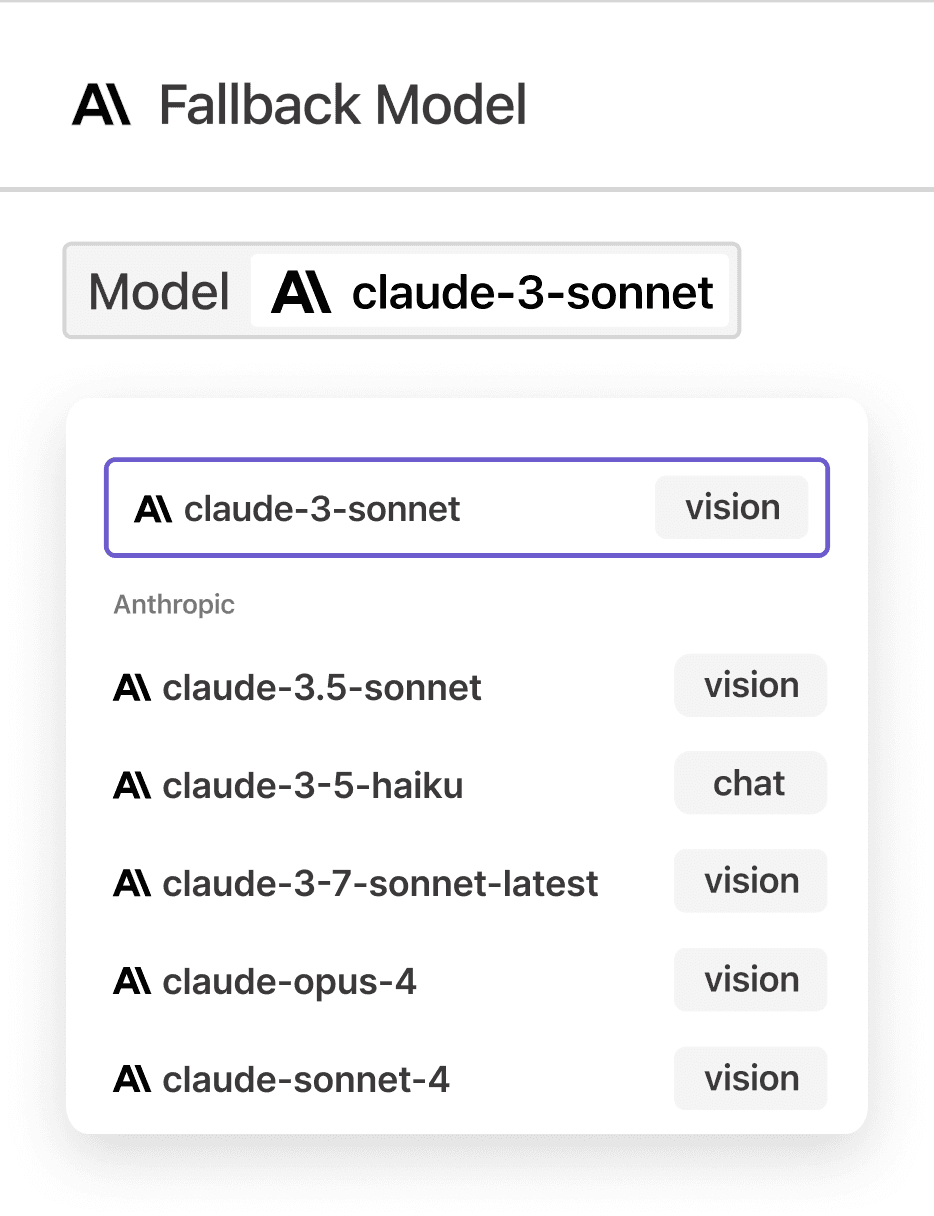Click the highlighted claude-3-sonnet search field
This screenshot has height=1216, width=934.
point(467,508)
